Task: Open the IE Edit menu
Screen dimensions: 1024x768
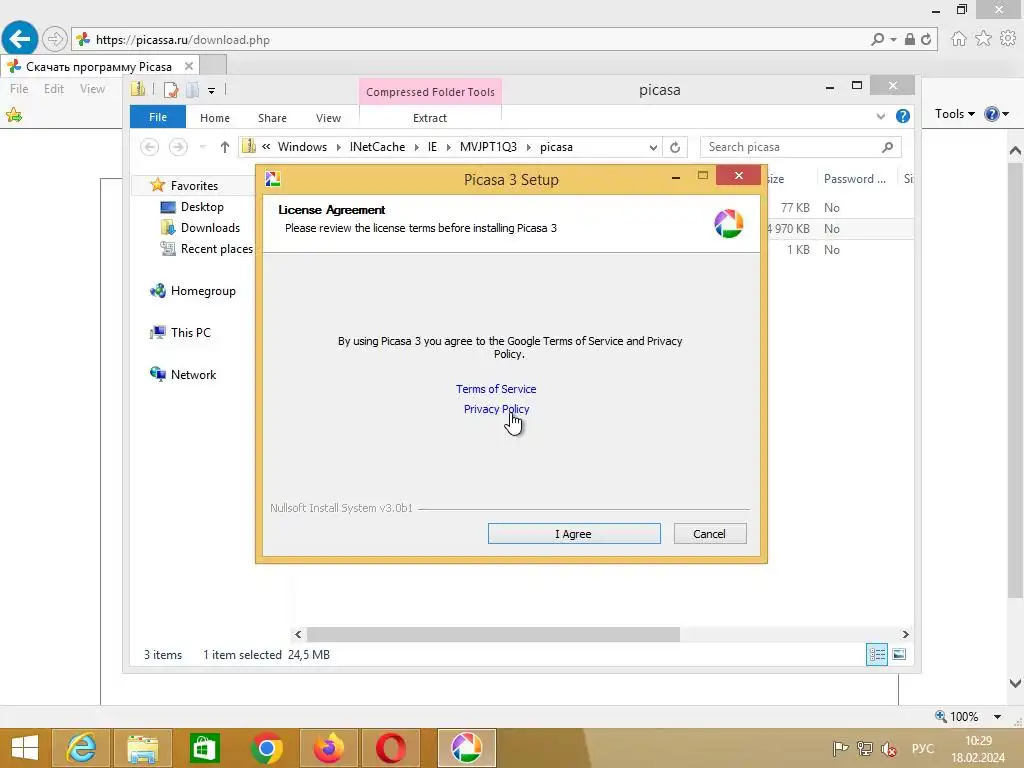Action: tap(54, 89)
